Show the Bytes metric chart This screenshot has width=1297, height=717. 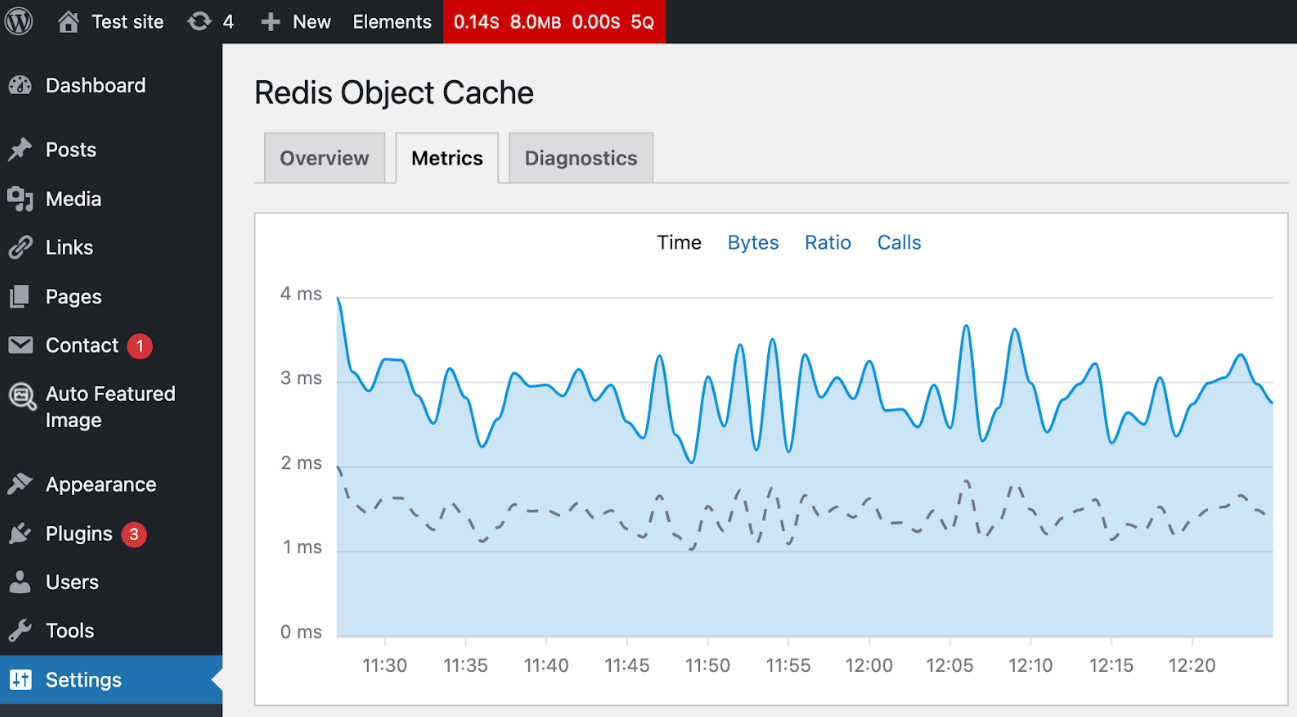click(753, 243)
